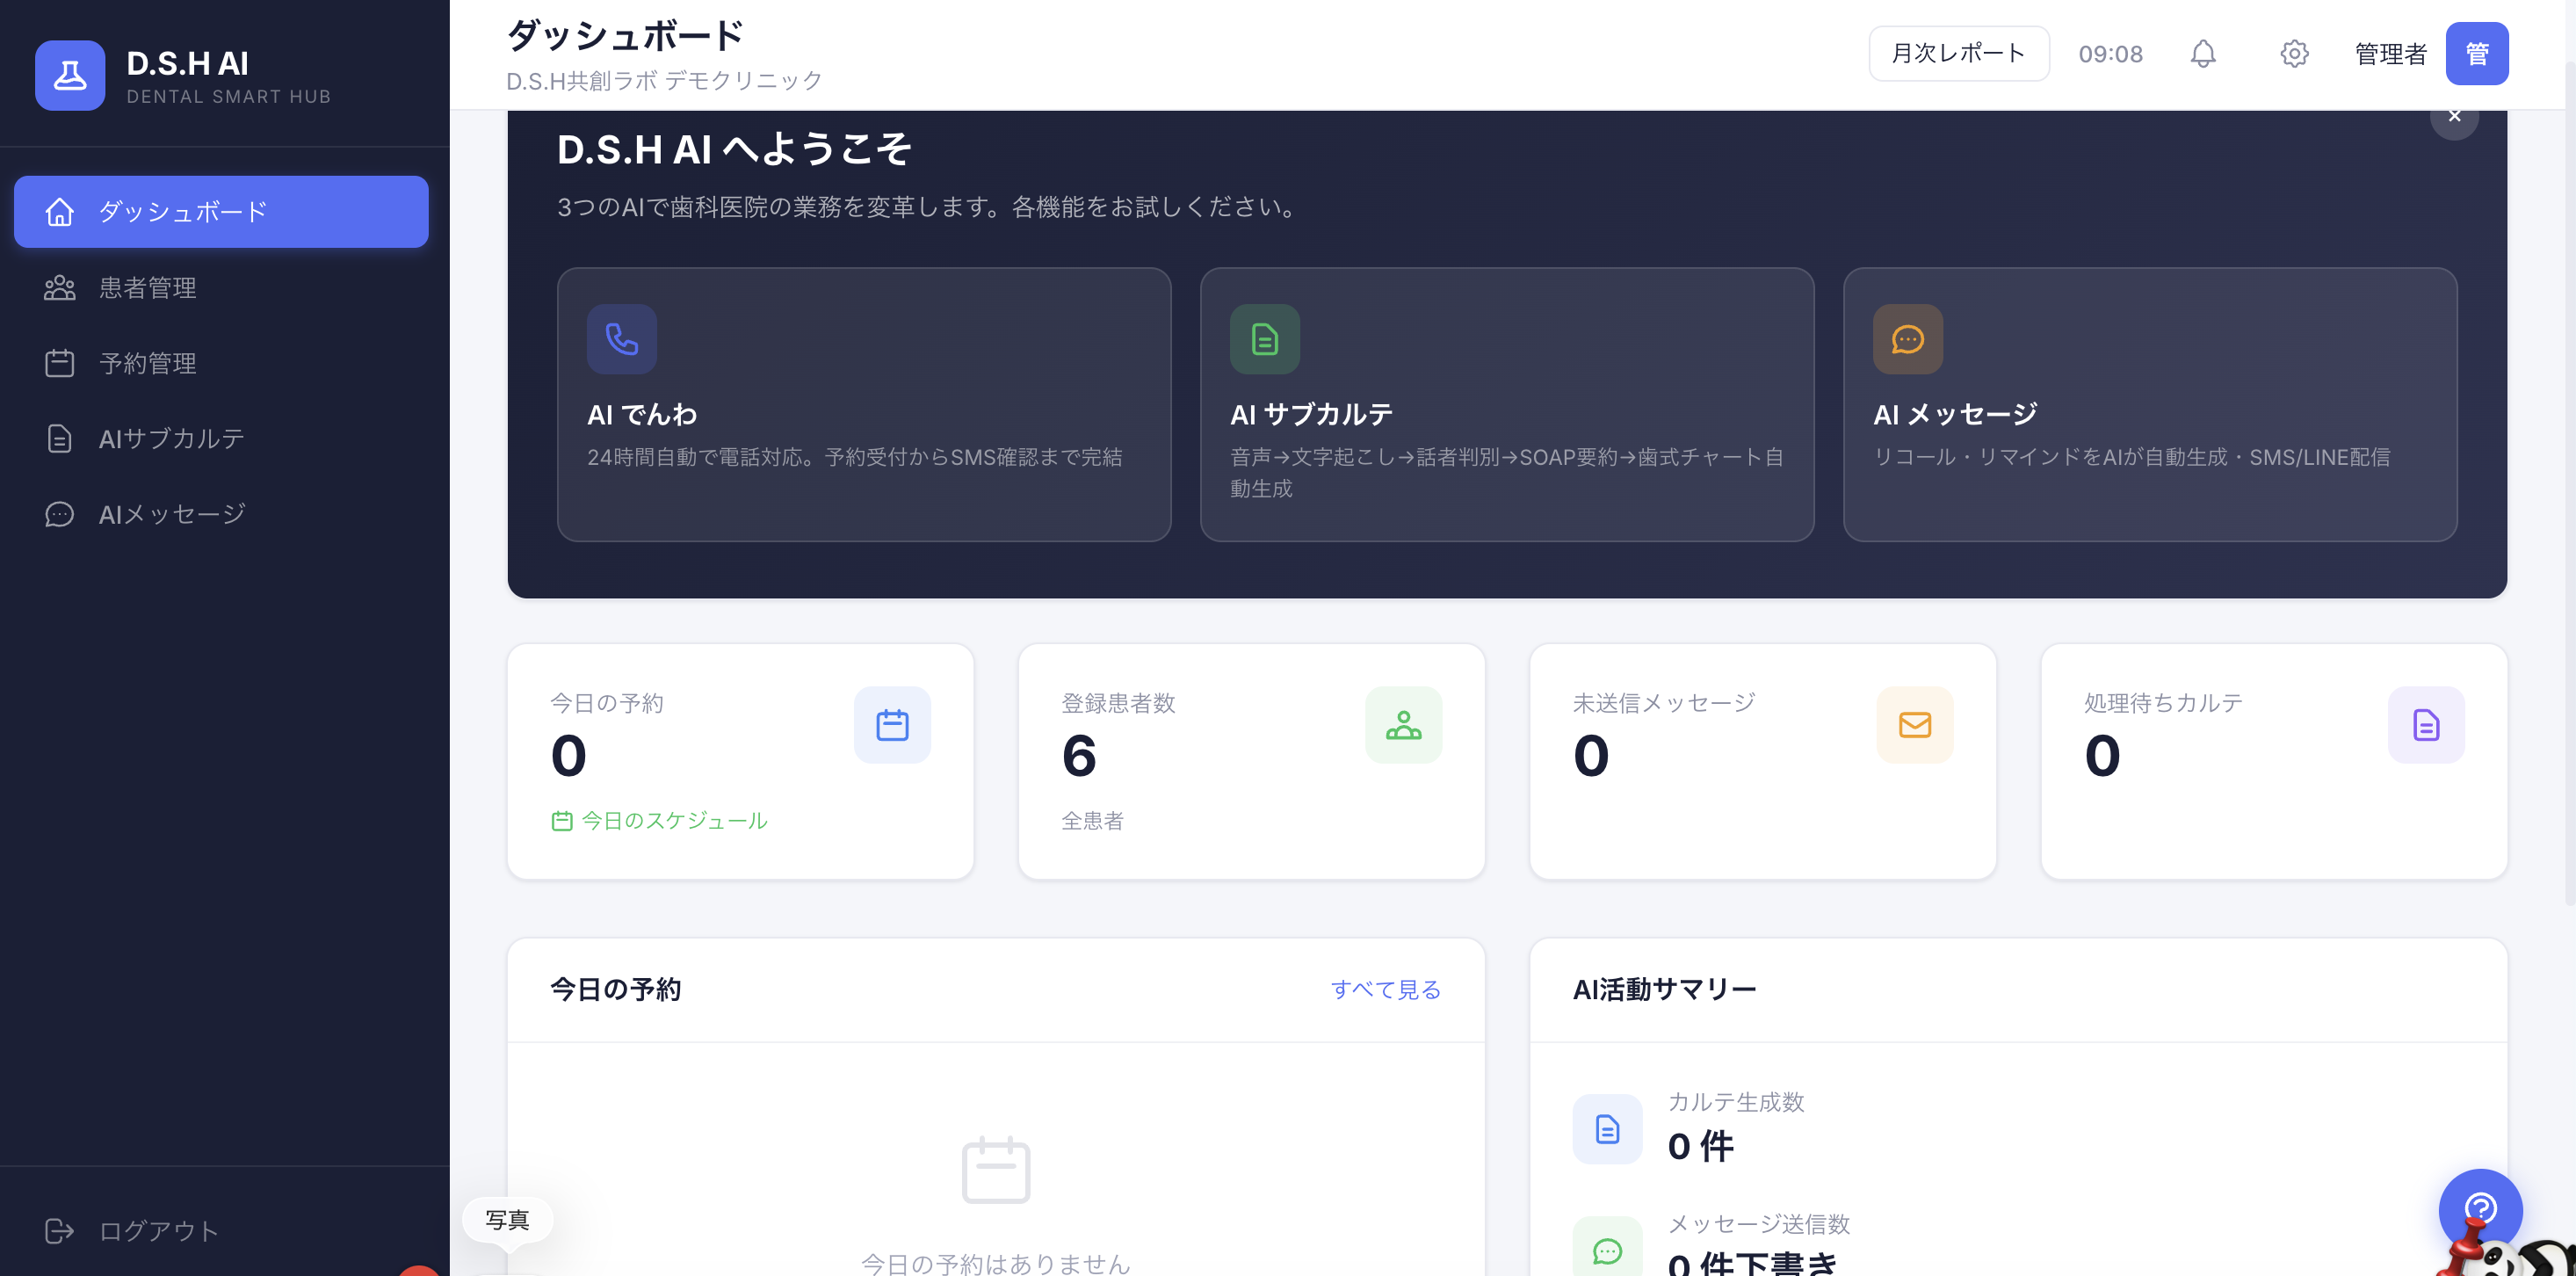Click the すべて見る link

click(1385, 989)
